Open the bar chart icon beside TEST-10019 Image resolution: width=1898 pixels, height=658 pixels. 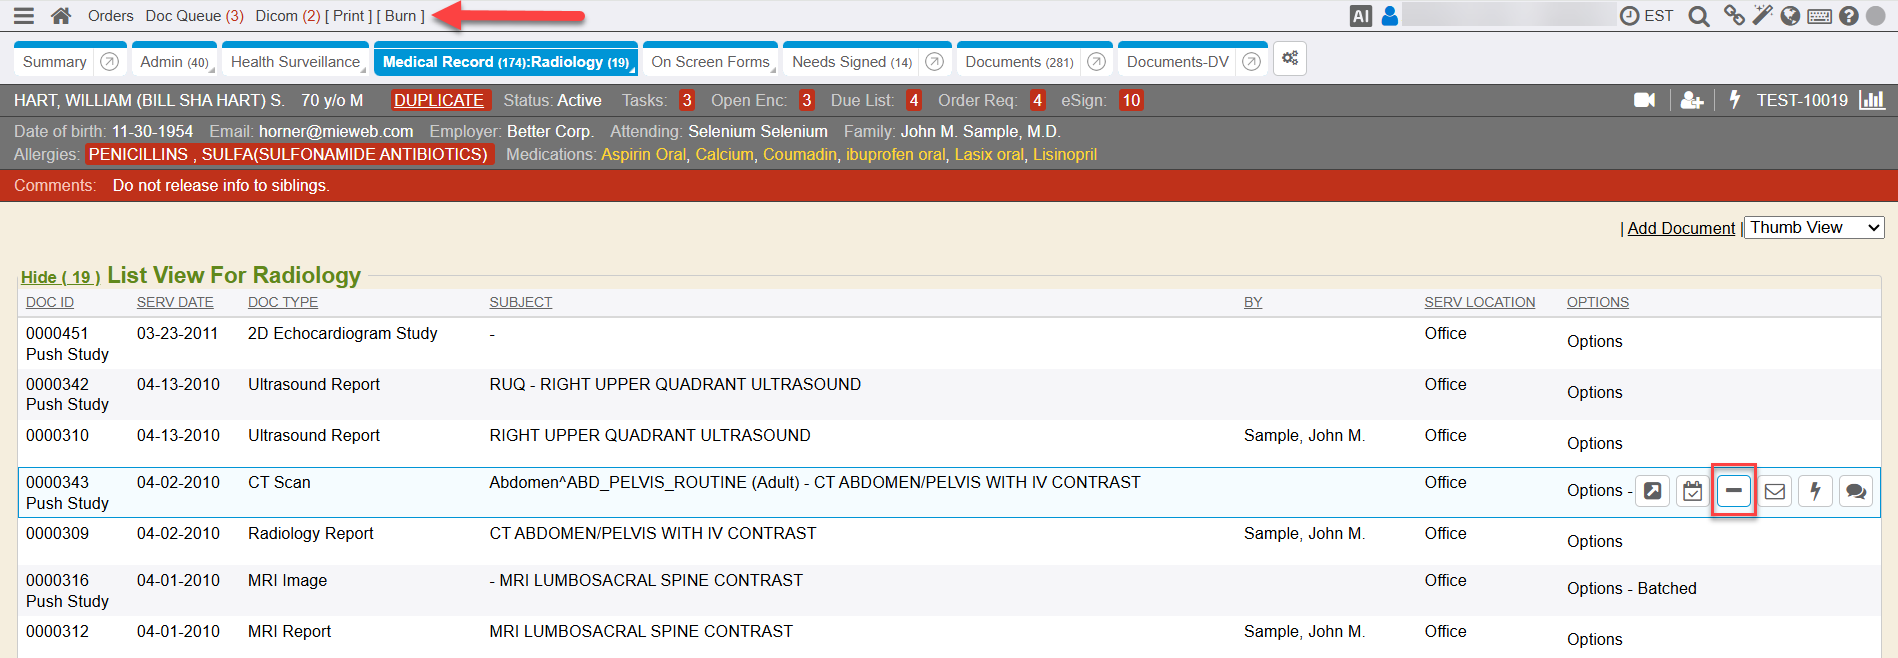(1871, 100)
